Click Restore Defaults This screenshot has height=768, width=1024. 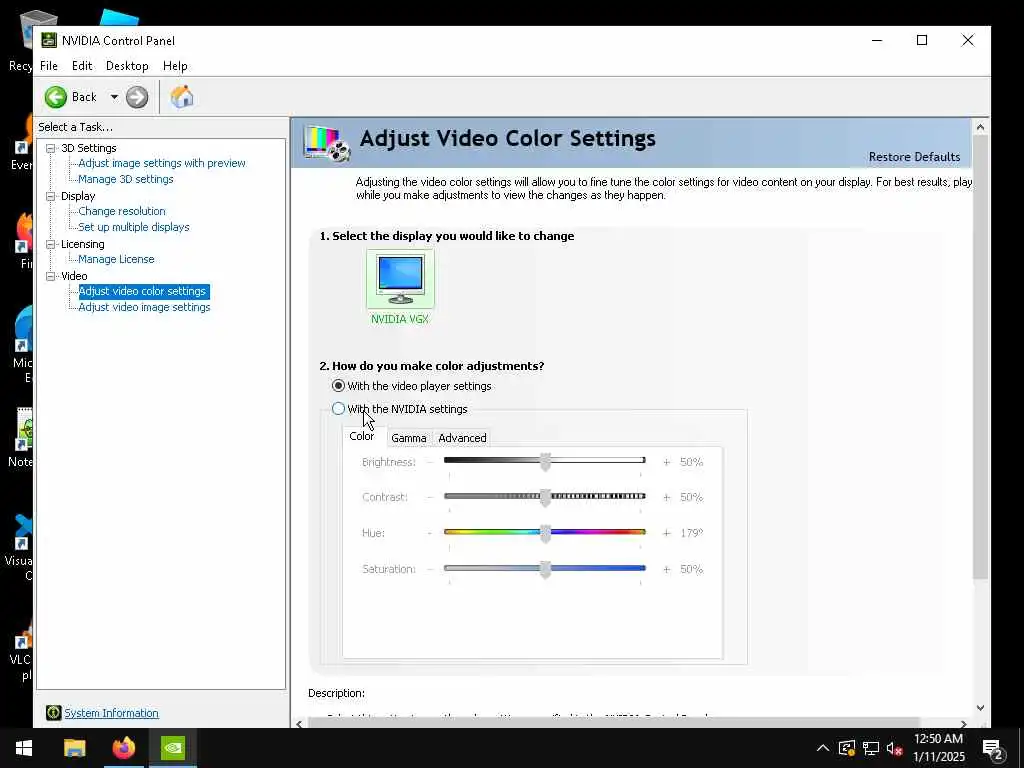(914, 157)
